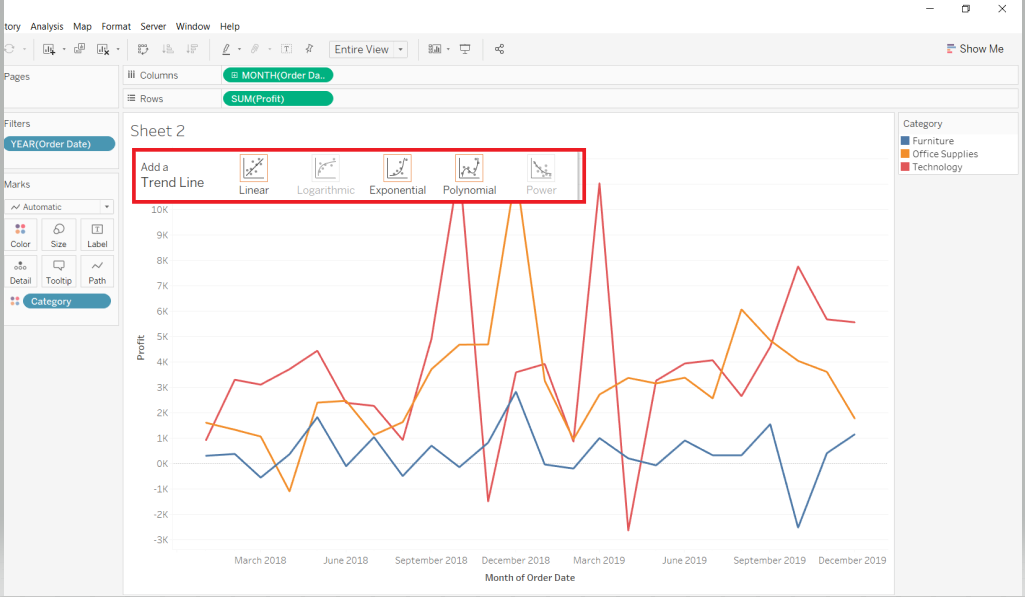
Task: Toggle the Swap Rows and Columns icon
Action: [x=143, y=49]
